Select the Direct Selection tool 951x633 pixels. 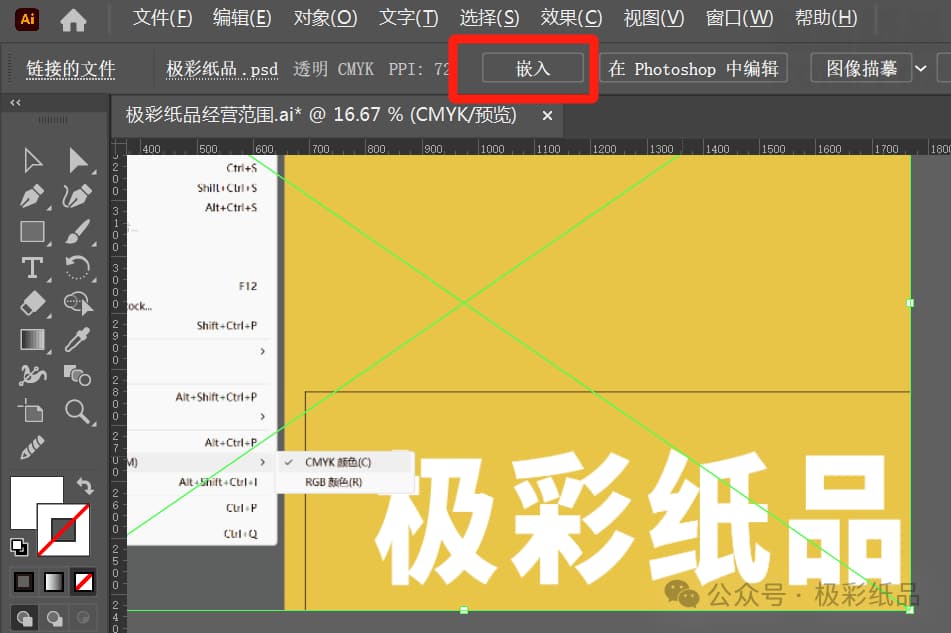pos(79,161)
